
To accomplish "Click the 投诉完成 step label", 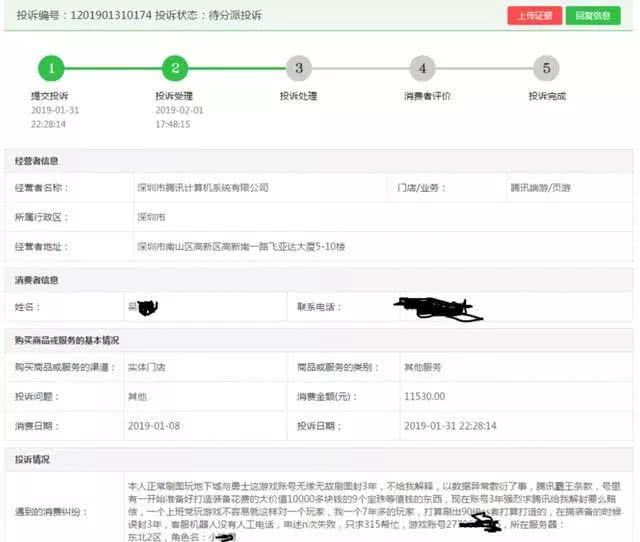I will point(547,96).
